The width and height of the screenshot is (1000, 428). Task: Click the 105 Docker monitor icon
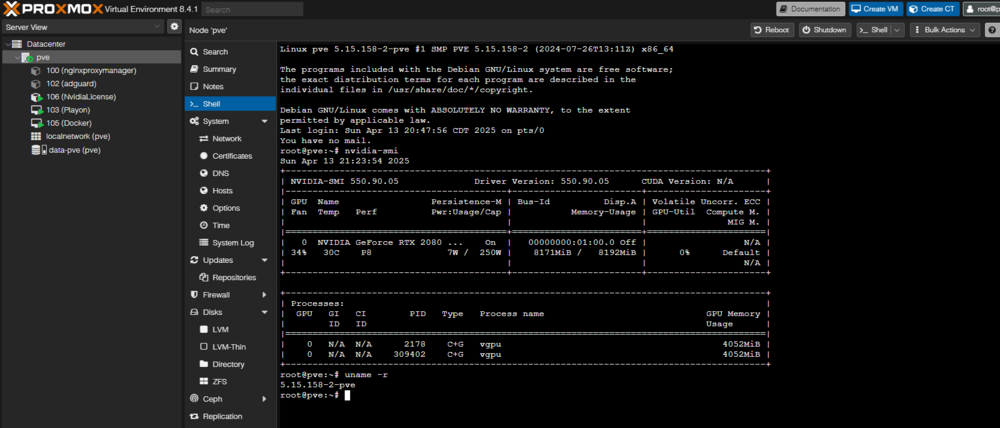click(x=36, y=123)
